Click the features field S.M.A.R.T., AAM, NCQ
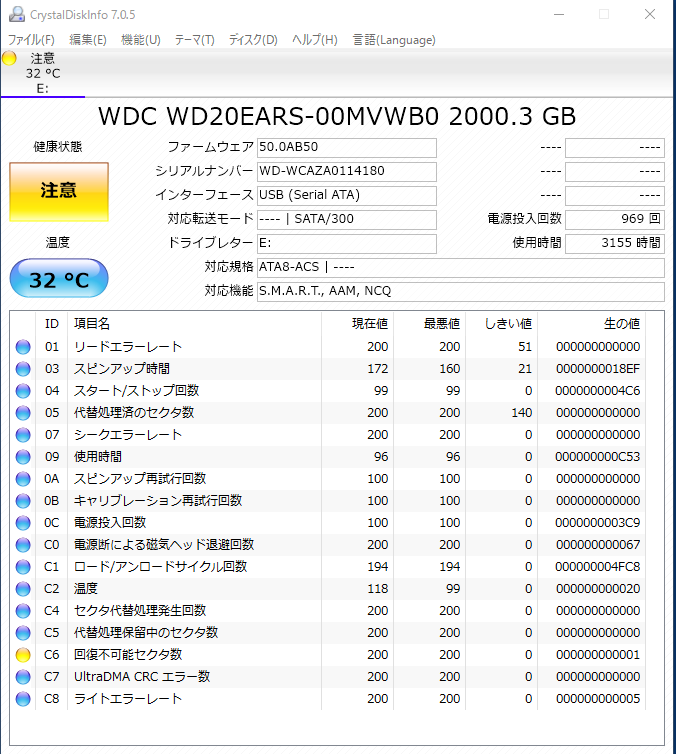The image size is (676, 754). point(461,291)
